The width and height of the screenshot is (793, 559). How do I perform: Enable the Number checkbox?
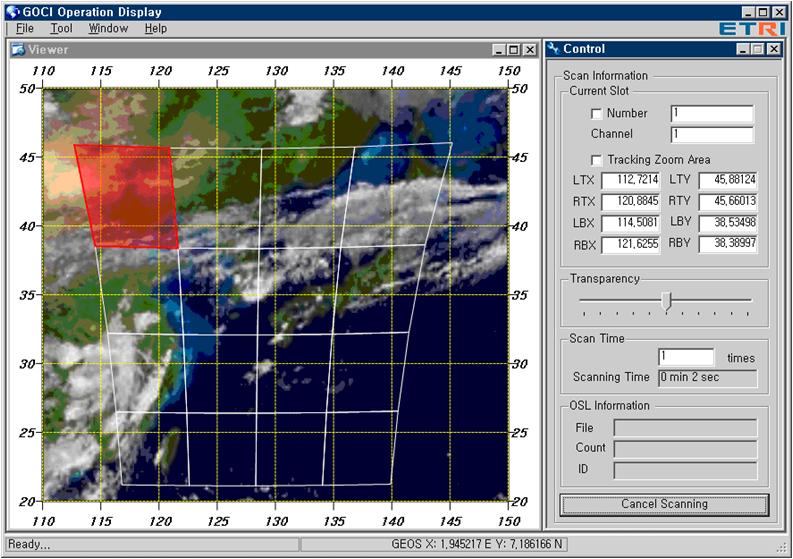pos(597,114)
